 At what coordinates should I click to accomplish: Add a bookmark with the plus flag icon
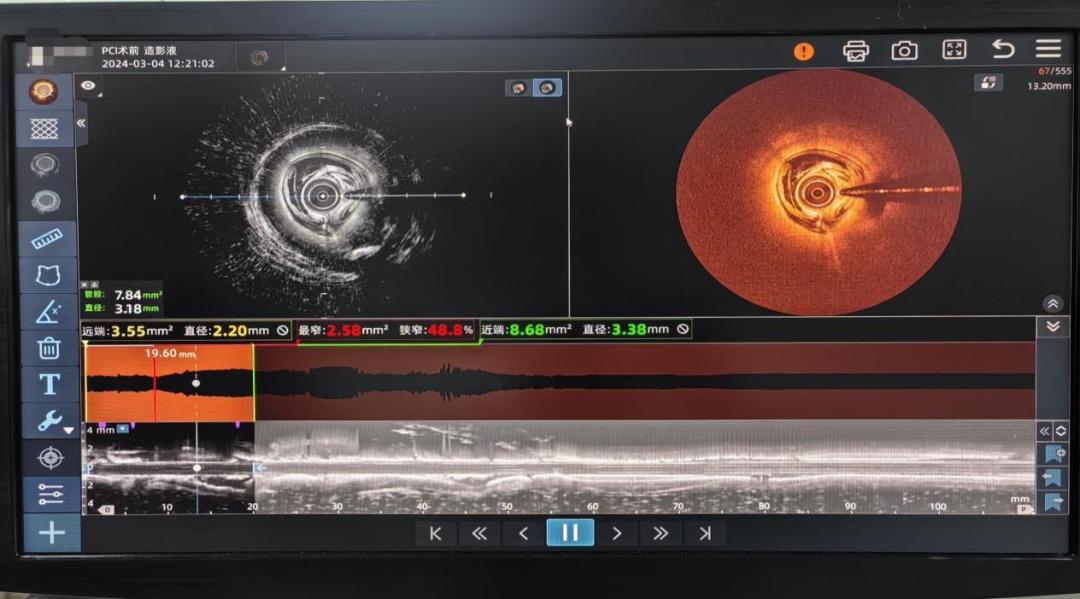[x=1055, y=453]
